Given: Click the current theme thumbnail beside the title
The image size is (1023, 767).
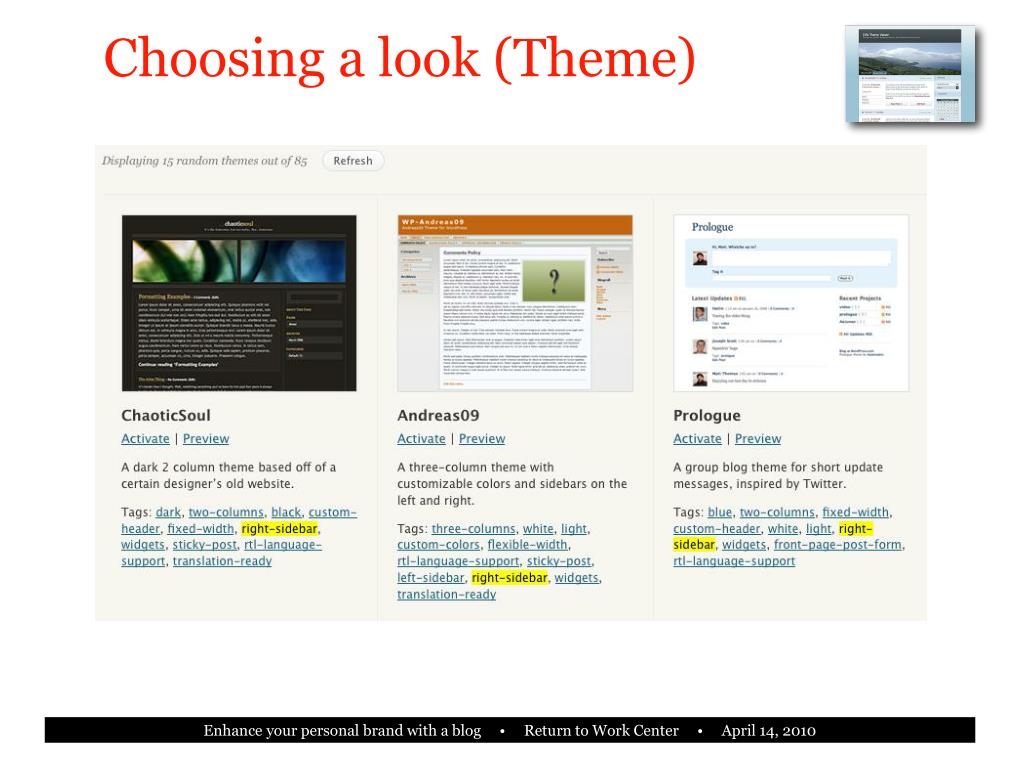Looking at the screenshot, I should click(911, 74).
